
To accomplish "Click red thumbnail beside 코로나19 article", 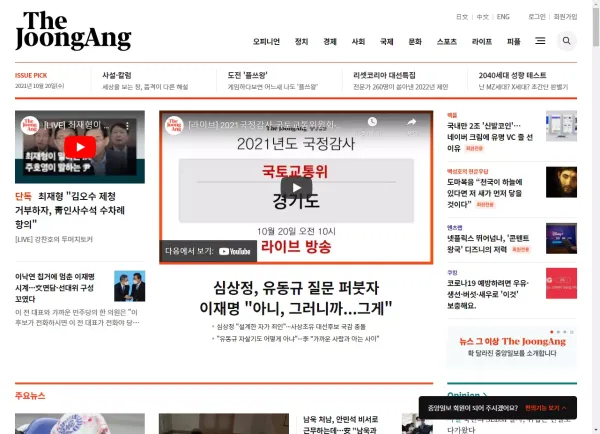I will (x=561, y=283).
